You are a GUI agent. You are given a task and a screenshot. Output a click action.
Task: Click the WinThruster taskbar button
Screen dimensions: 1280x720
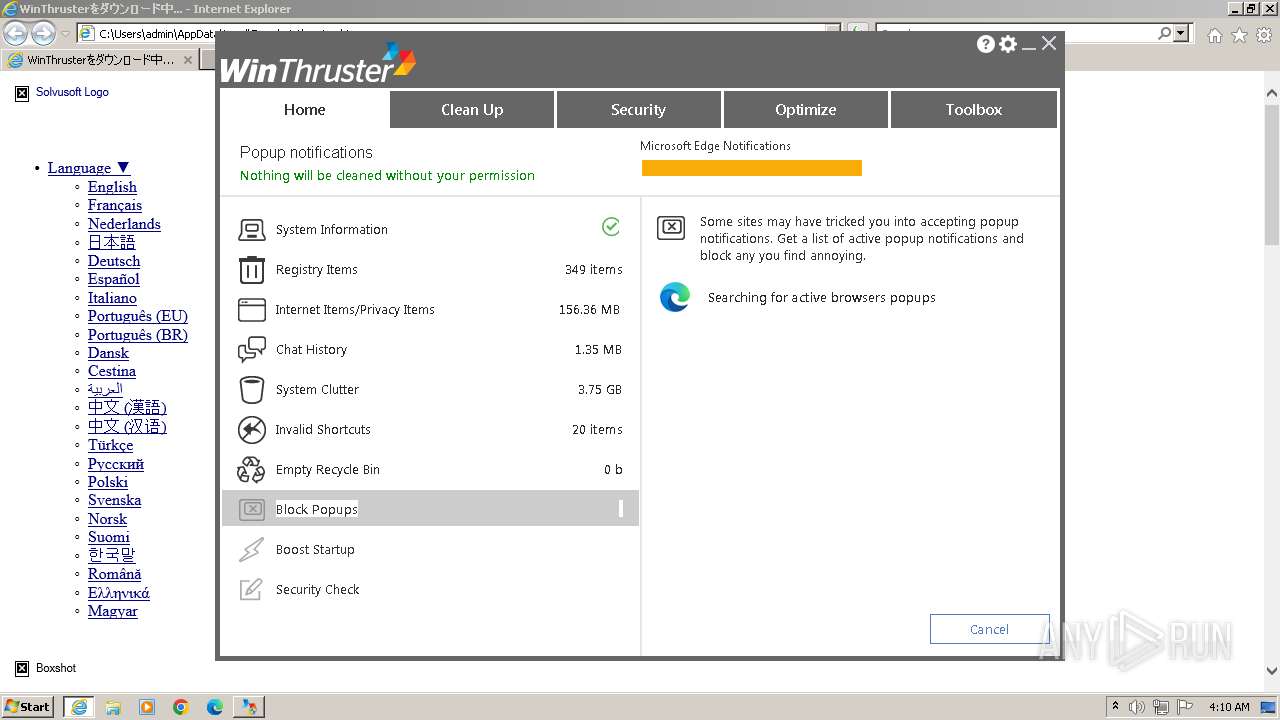coord(249,707)
